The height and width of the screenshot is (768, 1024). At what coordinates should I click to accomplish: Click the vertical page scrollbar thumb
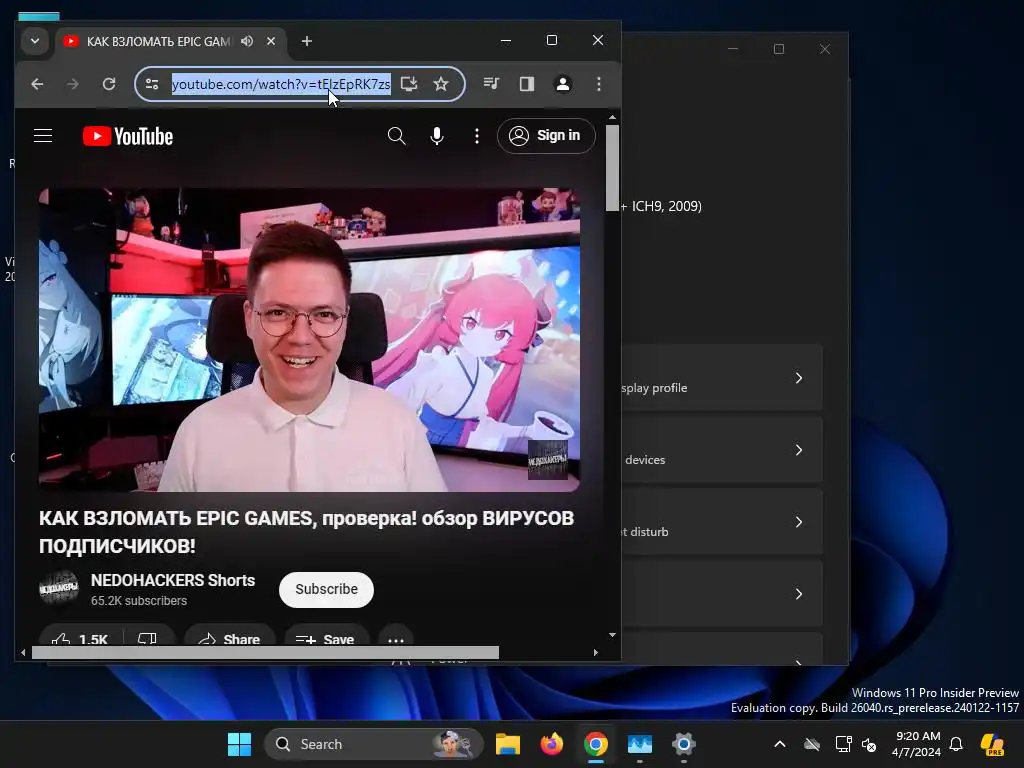612,168
